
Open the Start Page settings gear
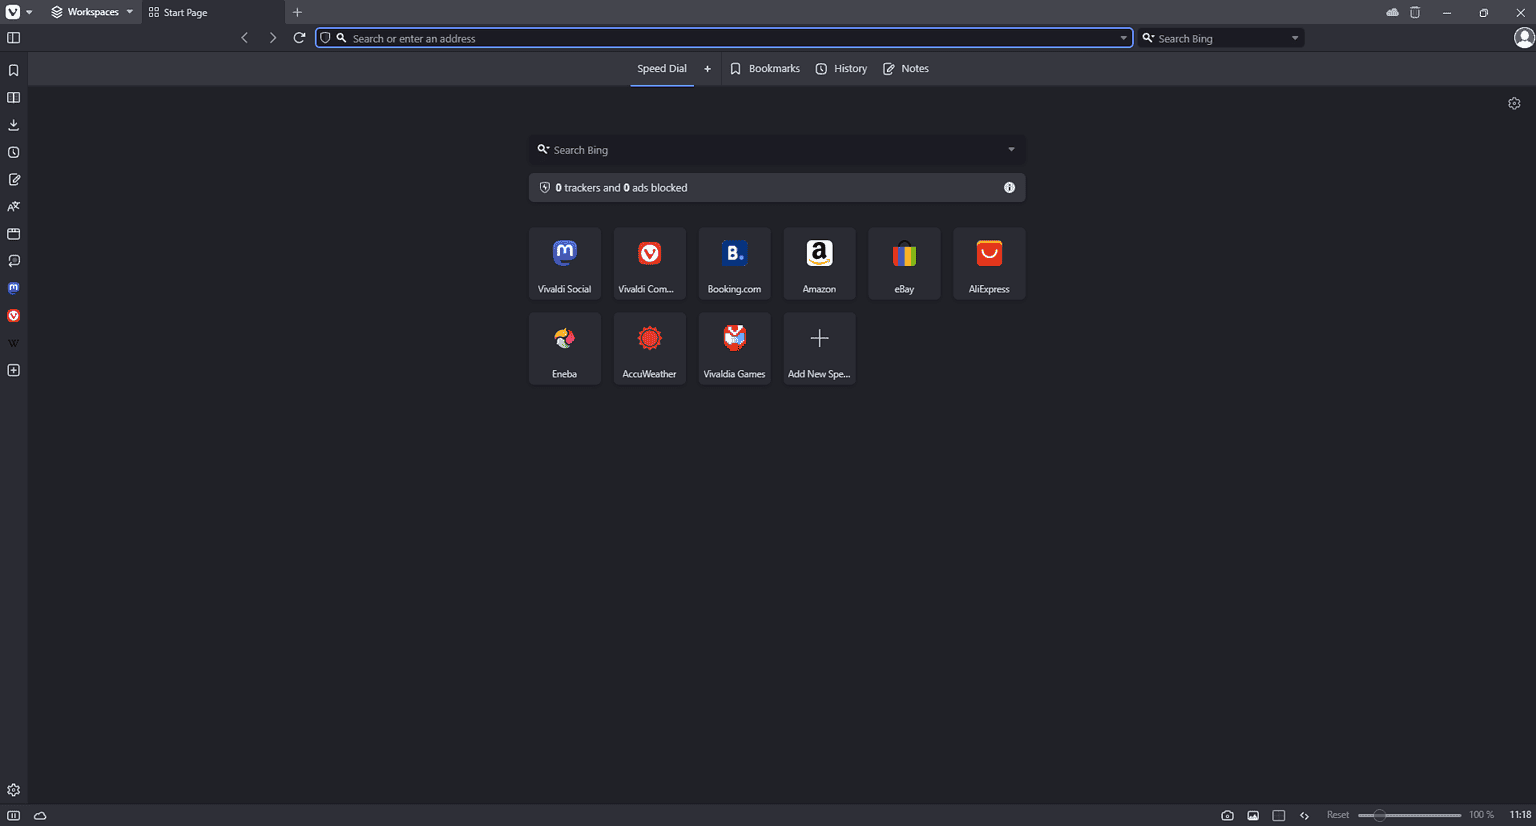click(x=1514, y=104)
